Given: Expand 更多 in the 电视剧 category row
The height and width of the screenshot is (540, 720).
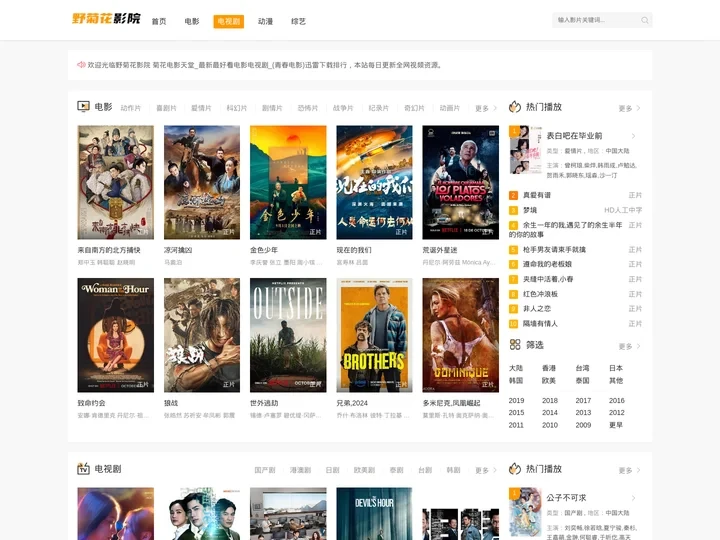Looking at the screenshot, I should (486, 470).
